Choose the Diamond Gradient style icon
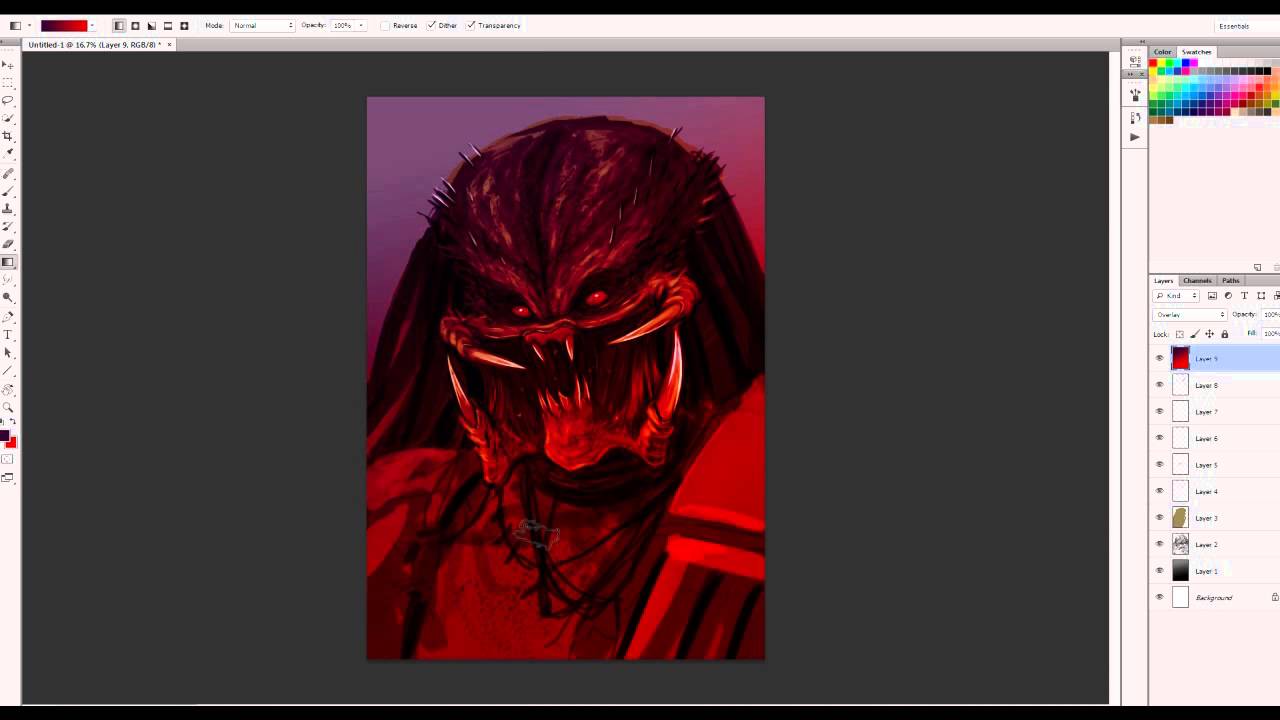Image resolution: width=1280 pixels, height=720 pixels. [184, 25]
